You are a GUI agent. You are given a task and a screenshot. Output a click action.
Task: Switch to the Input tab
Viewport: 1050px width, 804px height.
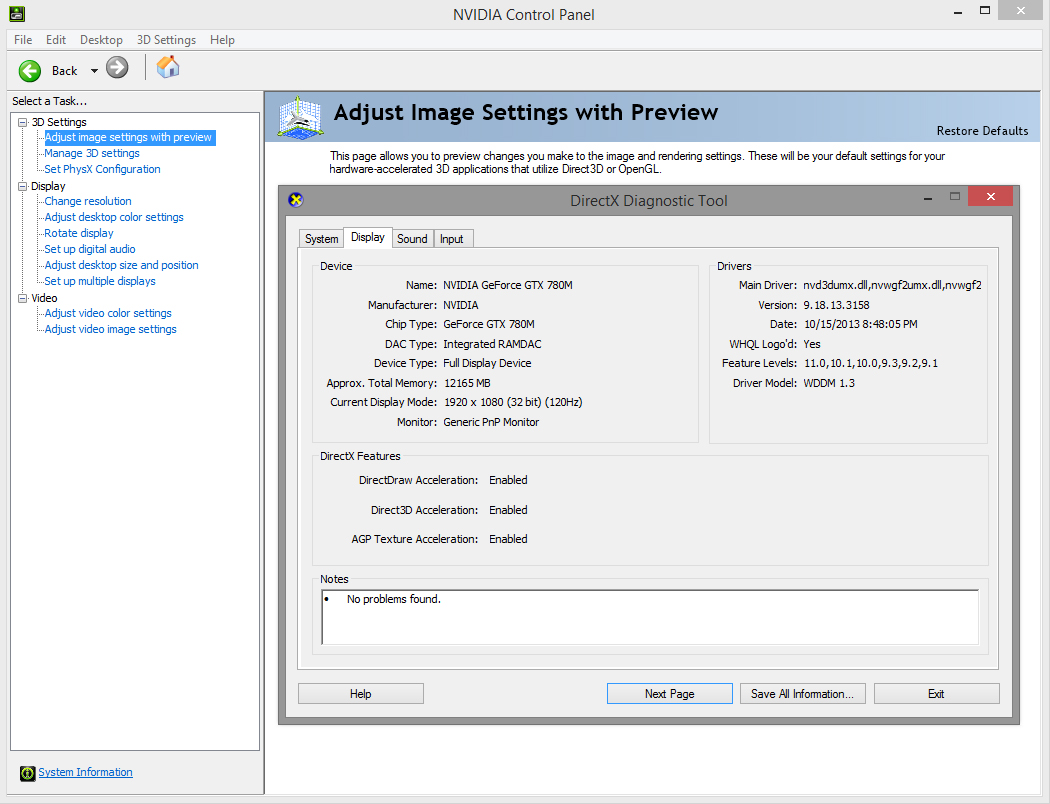click(451, 239)
